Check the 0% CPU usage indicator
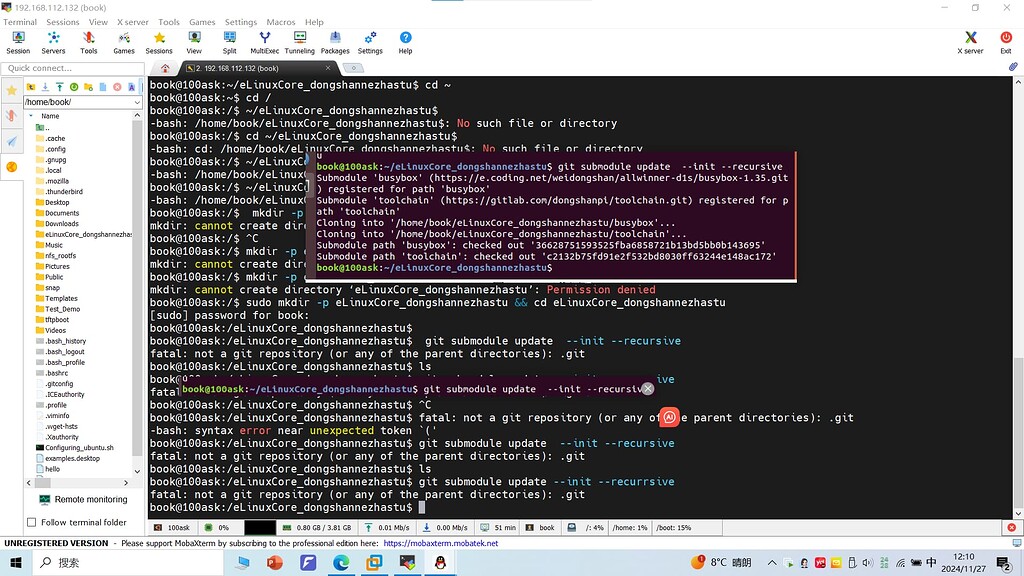Screen dimensions: 1024x576 click(x=219, y=527)
